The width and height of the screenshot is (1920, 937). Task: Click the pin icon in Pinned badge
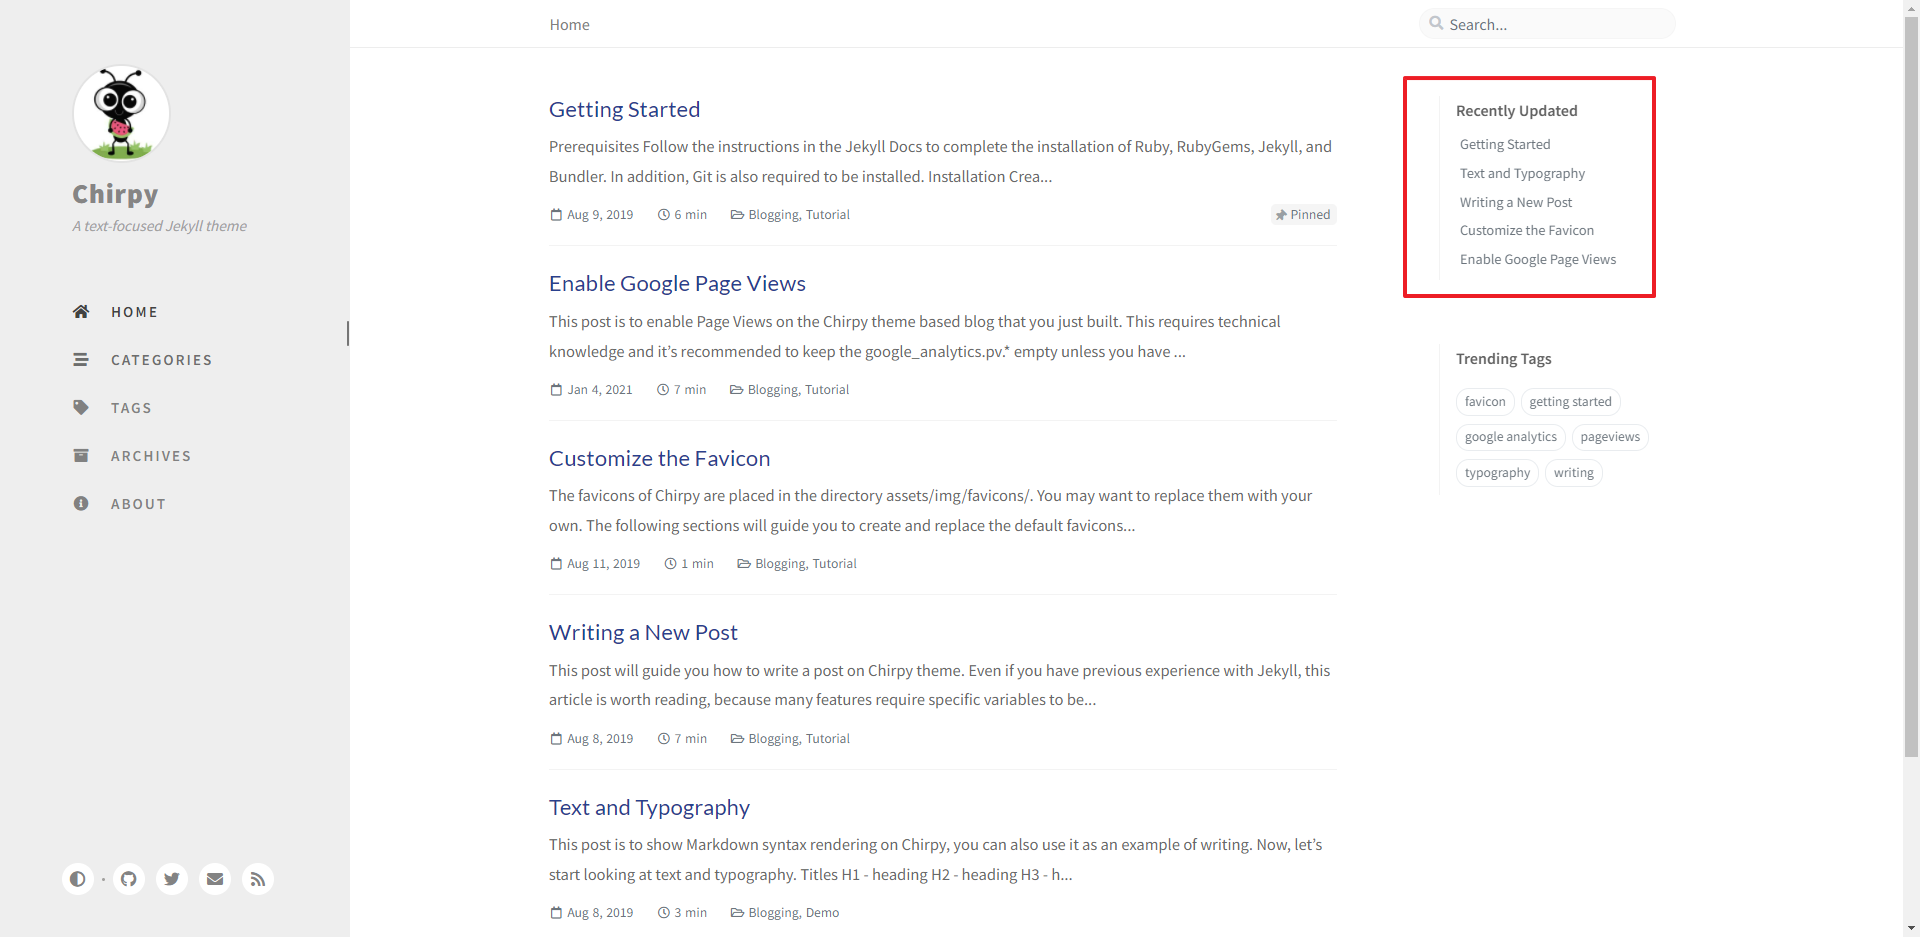point(1281,215)
